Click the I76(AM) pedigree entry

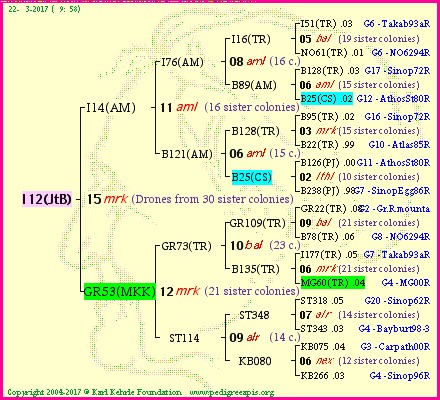click(x=182, y=62)
